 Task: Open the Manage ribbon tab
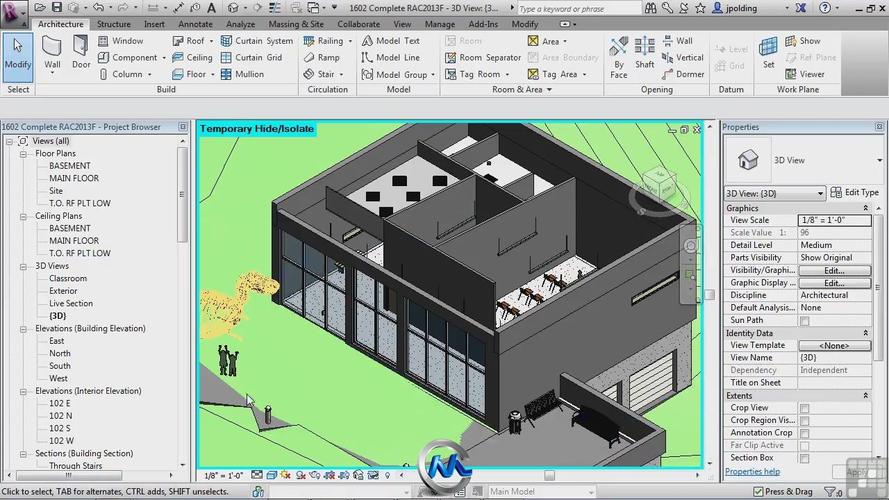(439, 24)
